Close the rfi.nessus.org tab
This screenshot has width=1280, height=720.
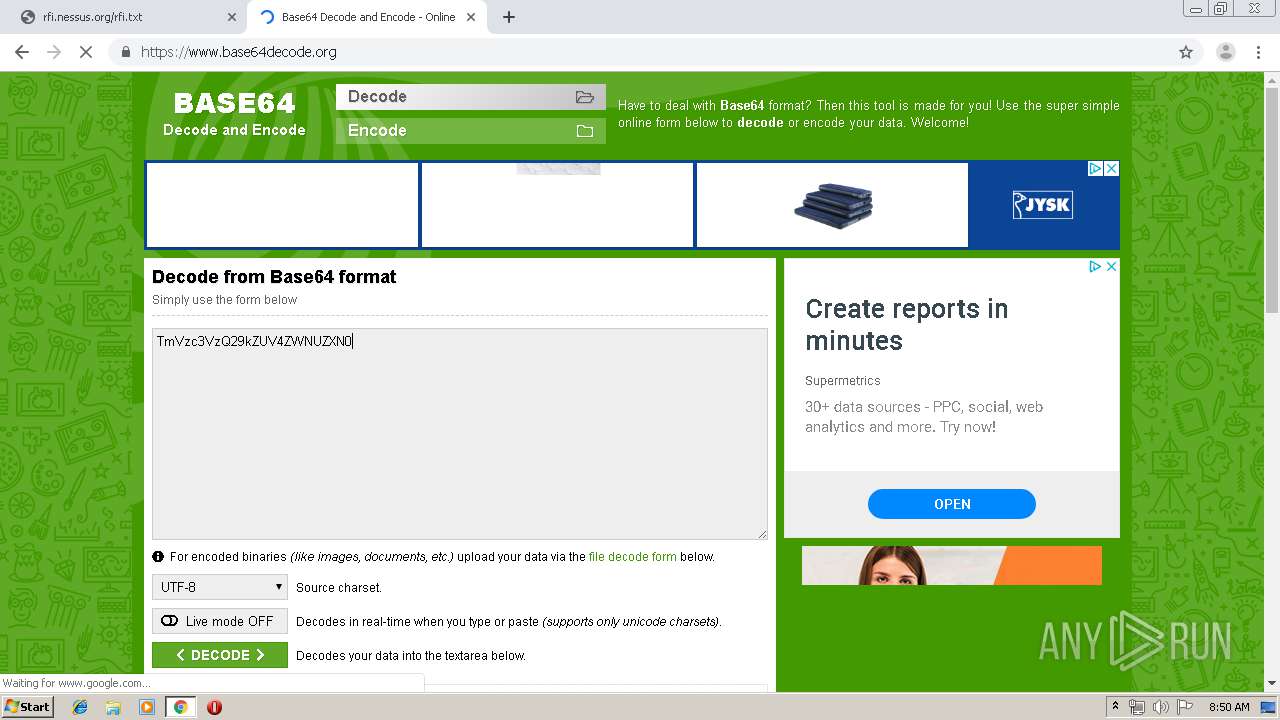232,17
